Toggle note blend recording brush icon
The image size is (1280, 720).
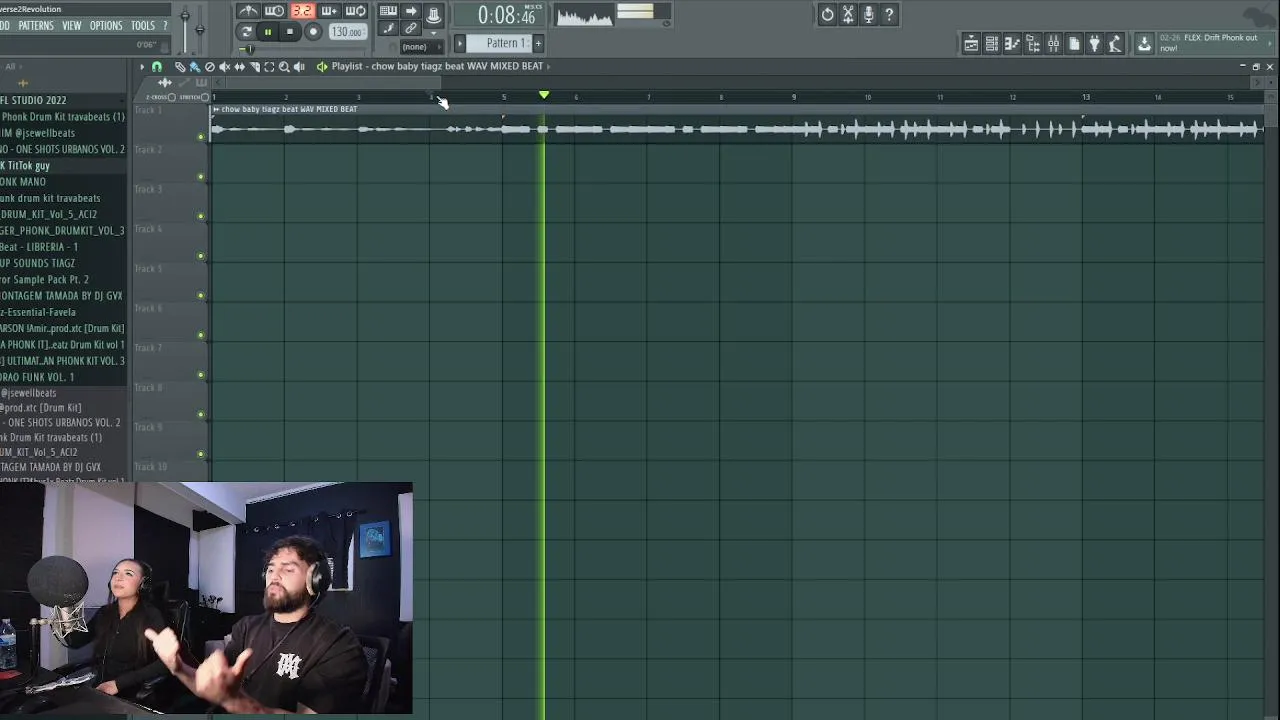388,29
